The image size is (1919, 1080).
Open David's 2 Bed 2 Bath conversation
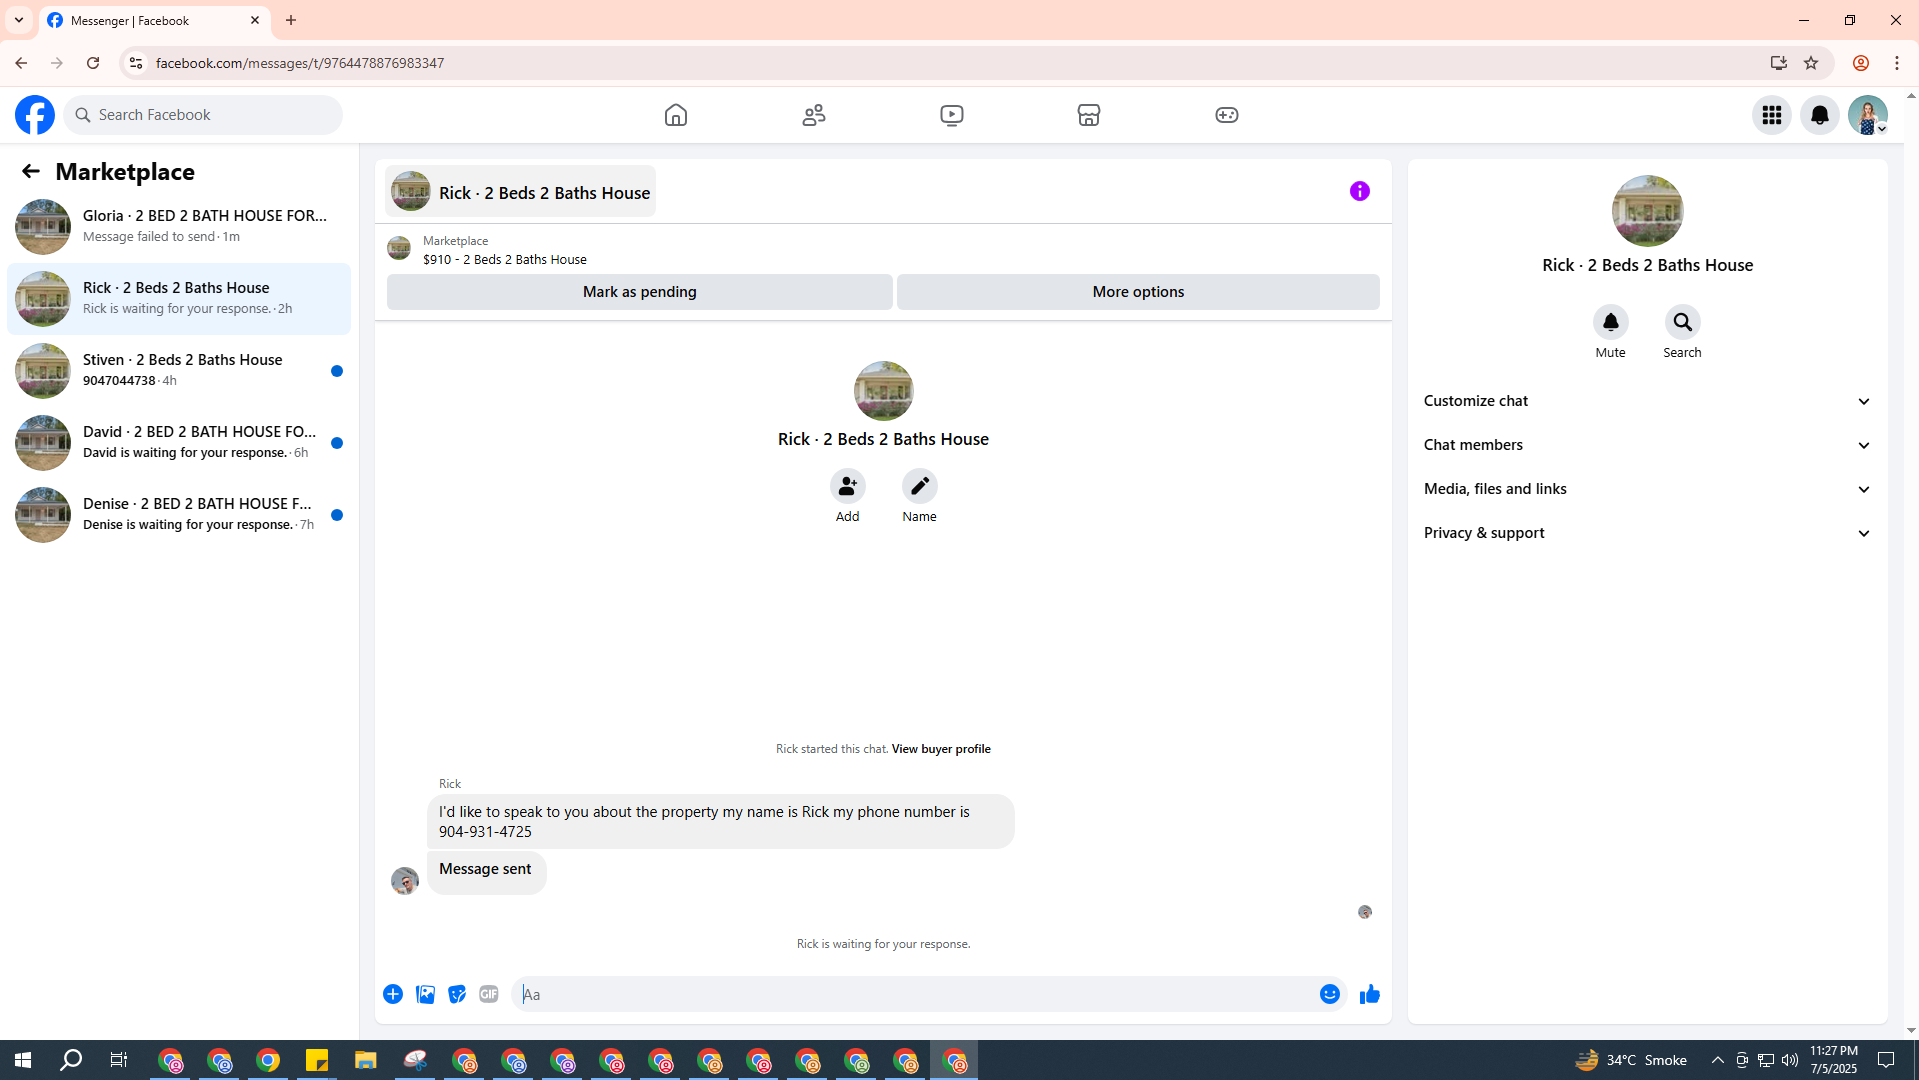(179, 443)
